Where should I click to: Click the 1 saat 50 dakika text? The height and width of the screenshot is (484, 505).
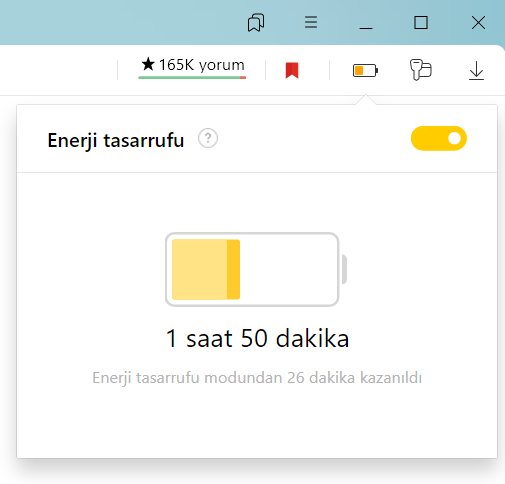click(x=257, y=338)
